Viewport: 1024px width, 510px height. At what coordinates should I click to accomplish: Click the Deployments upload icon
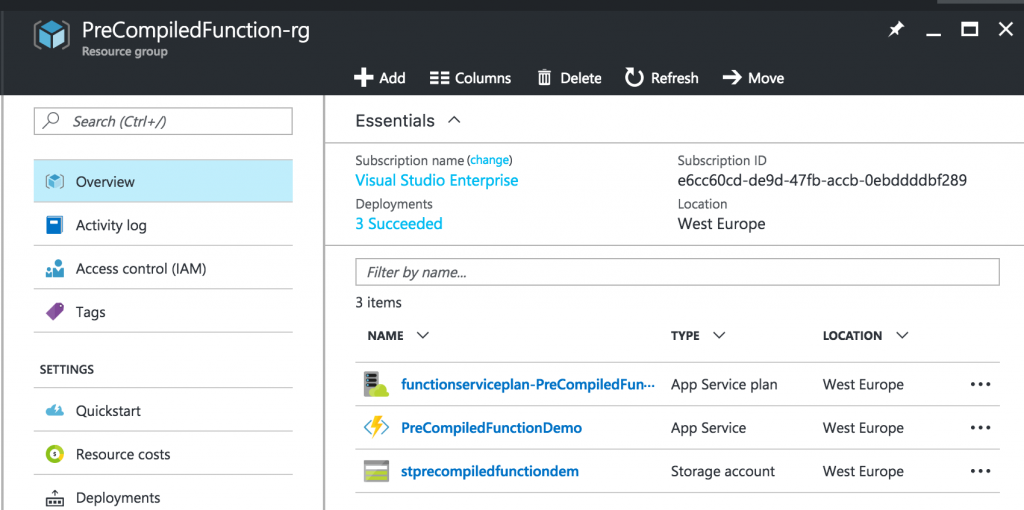click(x=55, y=498)
